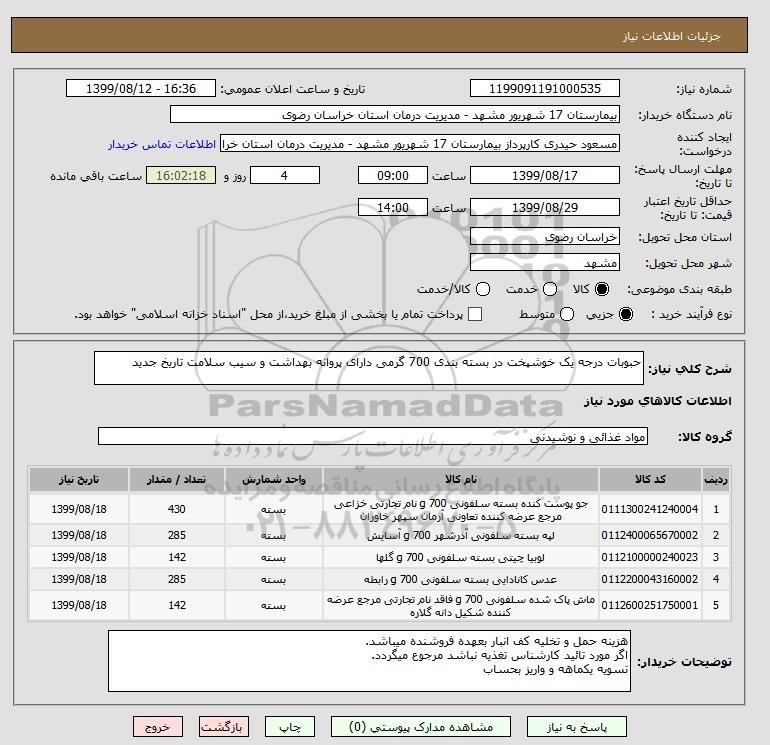Click the ماش پاک شده product name cell
Image resolution: width=770 pixels, height=745 pixels.
461,606
